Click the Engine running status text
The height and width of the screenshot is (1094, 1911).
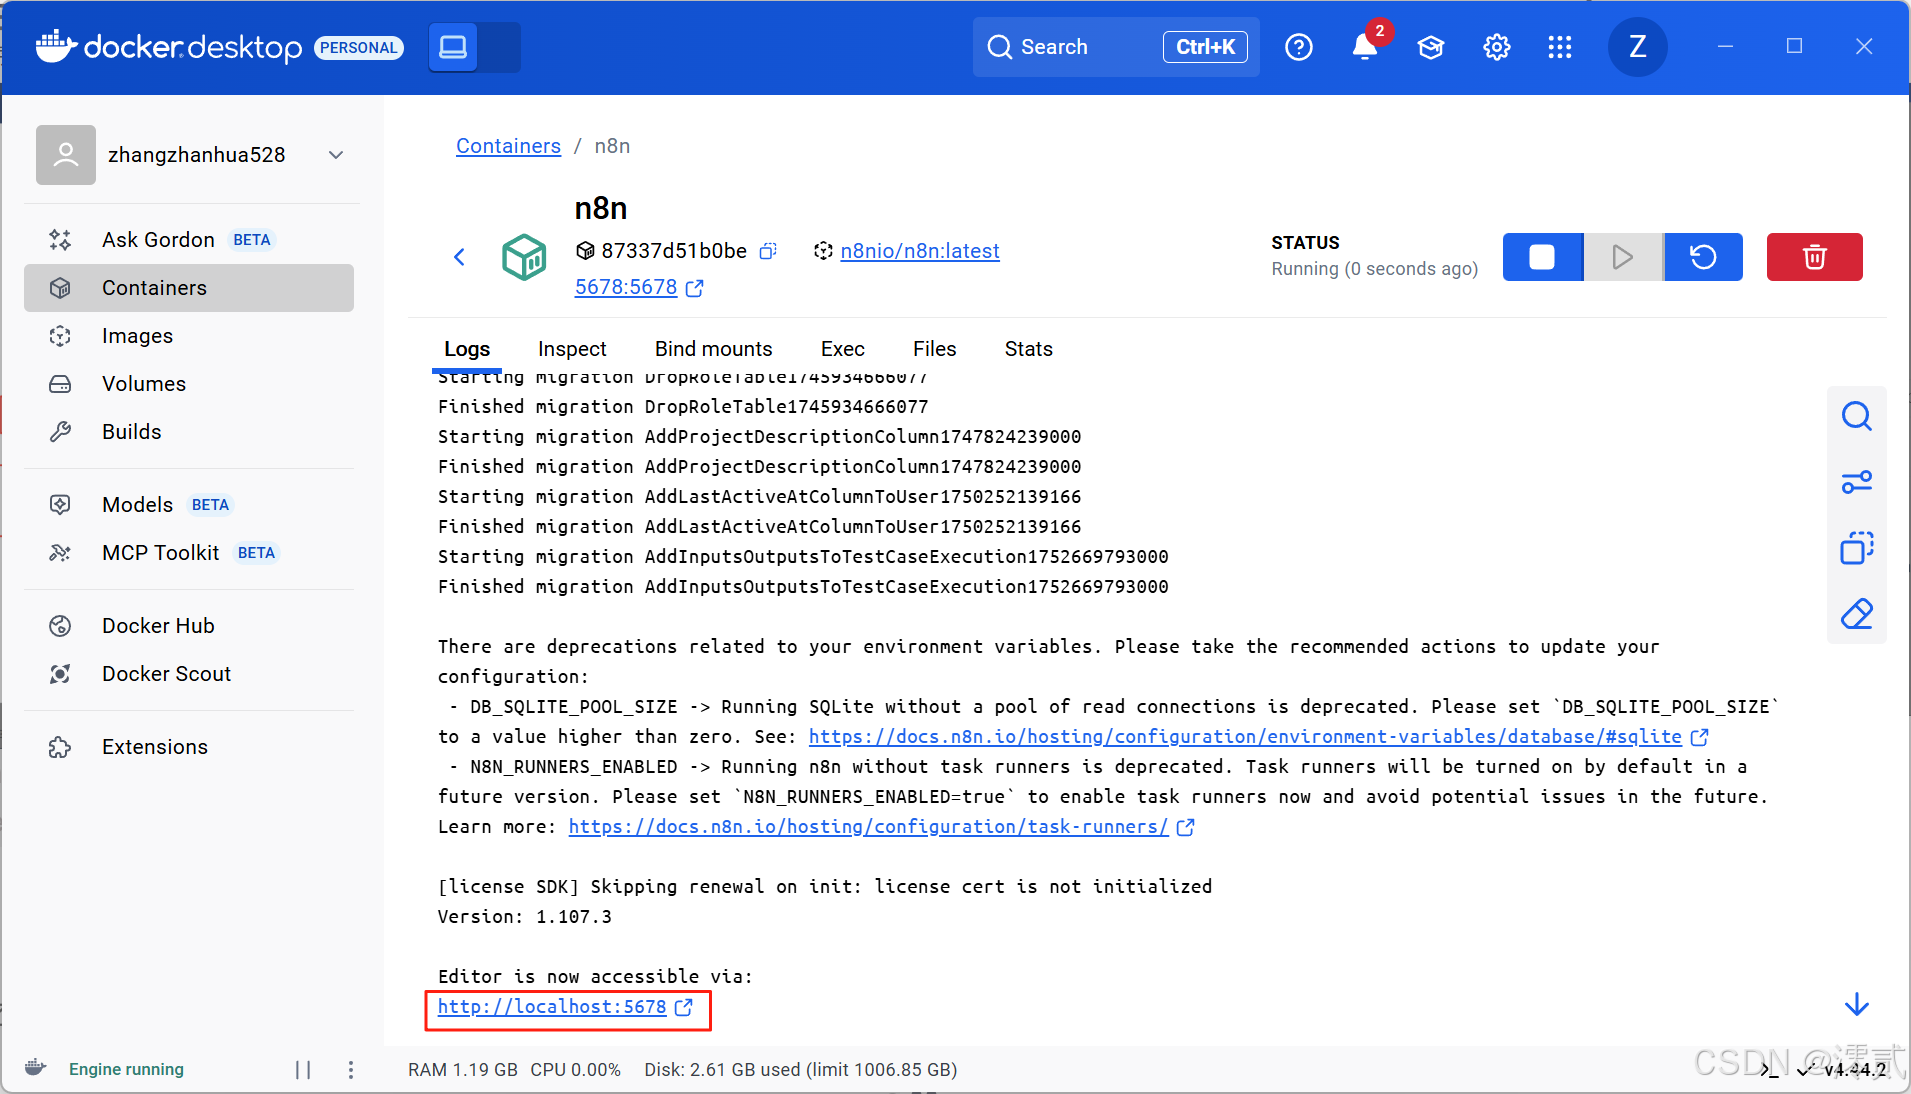coord(126,1069)
